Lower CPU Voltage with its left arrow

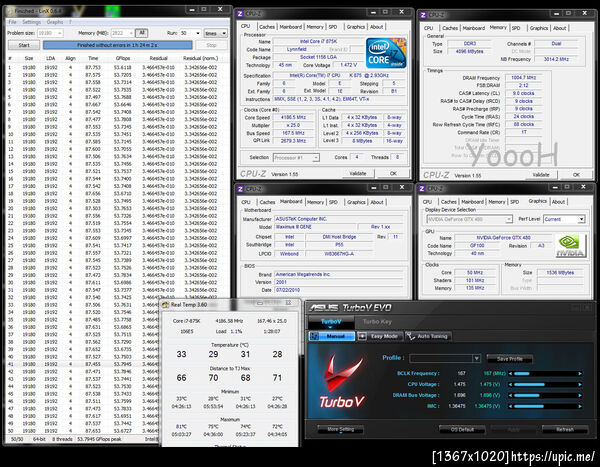(x=510, y=384)
